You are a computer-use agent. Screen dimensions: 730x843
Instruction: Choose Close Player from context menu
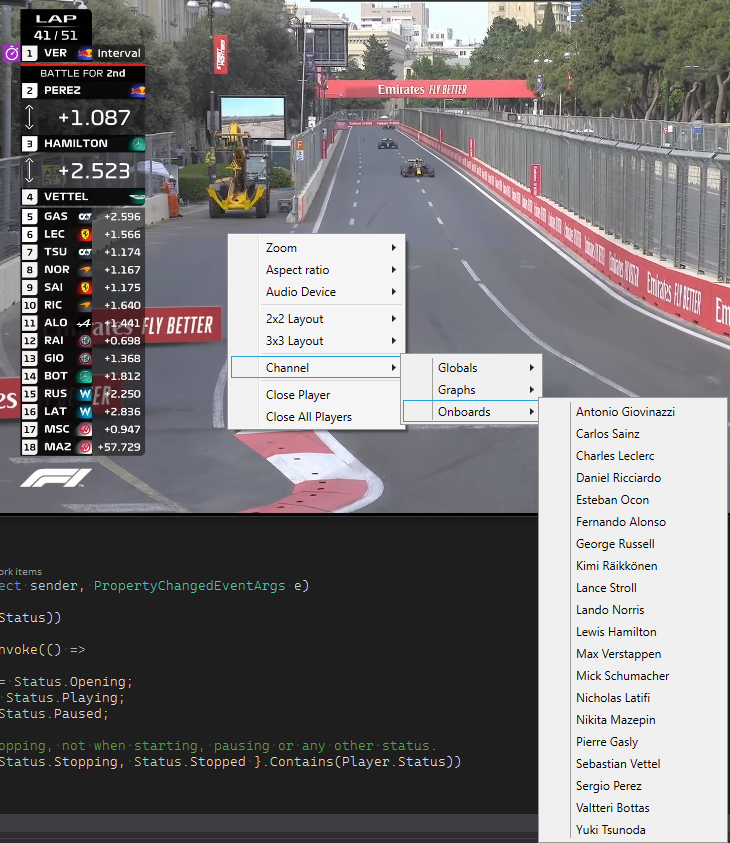(x=317, y=395)
